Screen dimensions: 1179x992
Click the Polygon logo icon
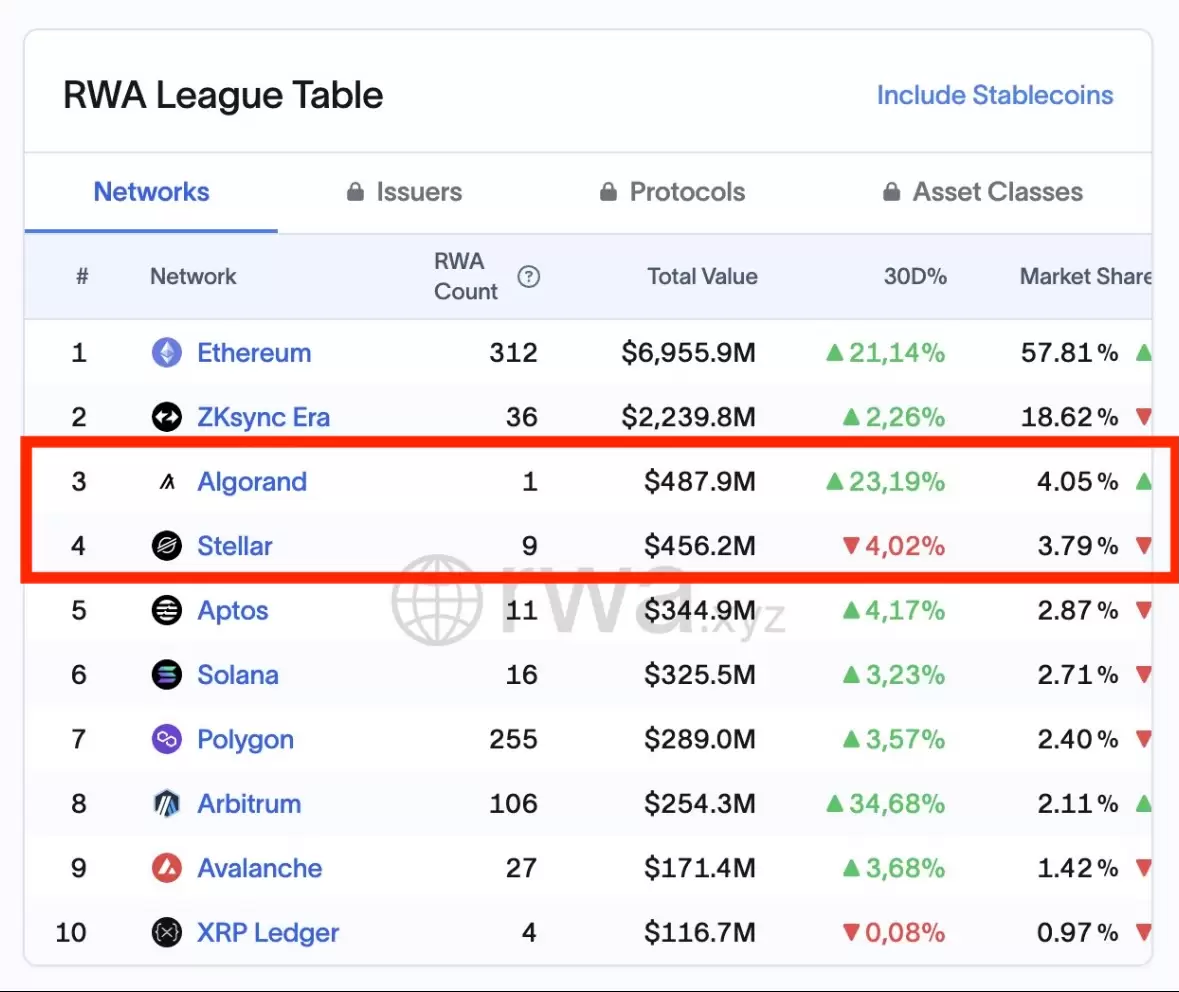pyautogui.click(x=167, y=739)
